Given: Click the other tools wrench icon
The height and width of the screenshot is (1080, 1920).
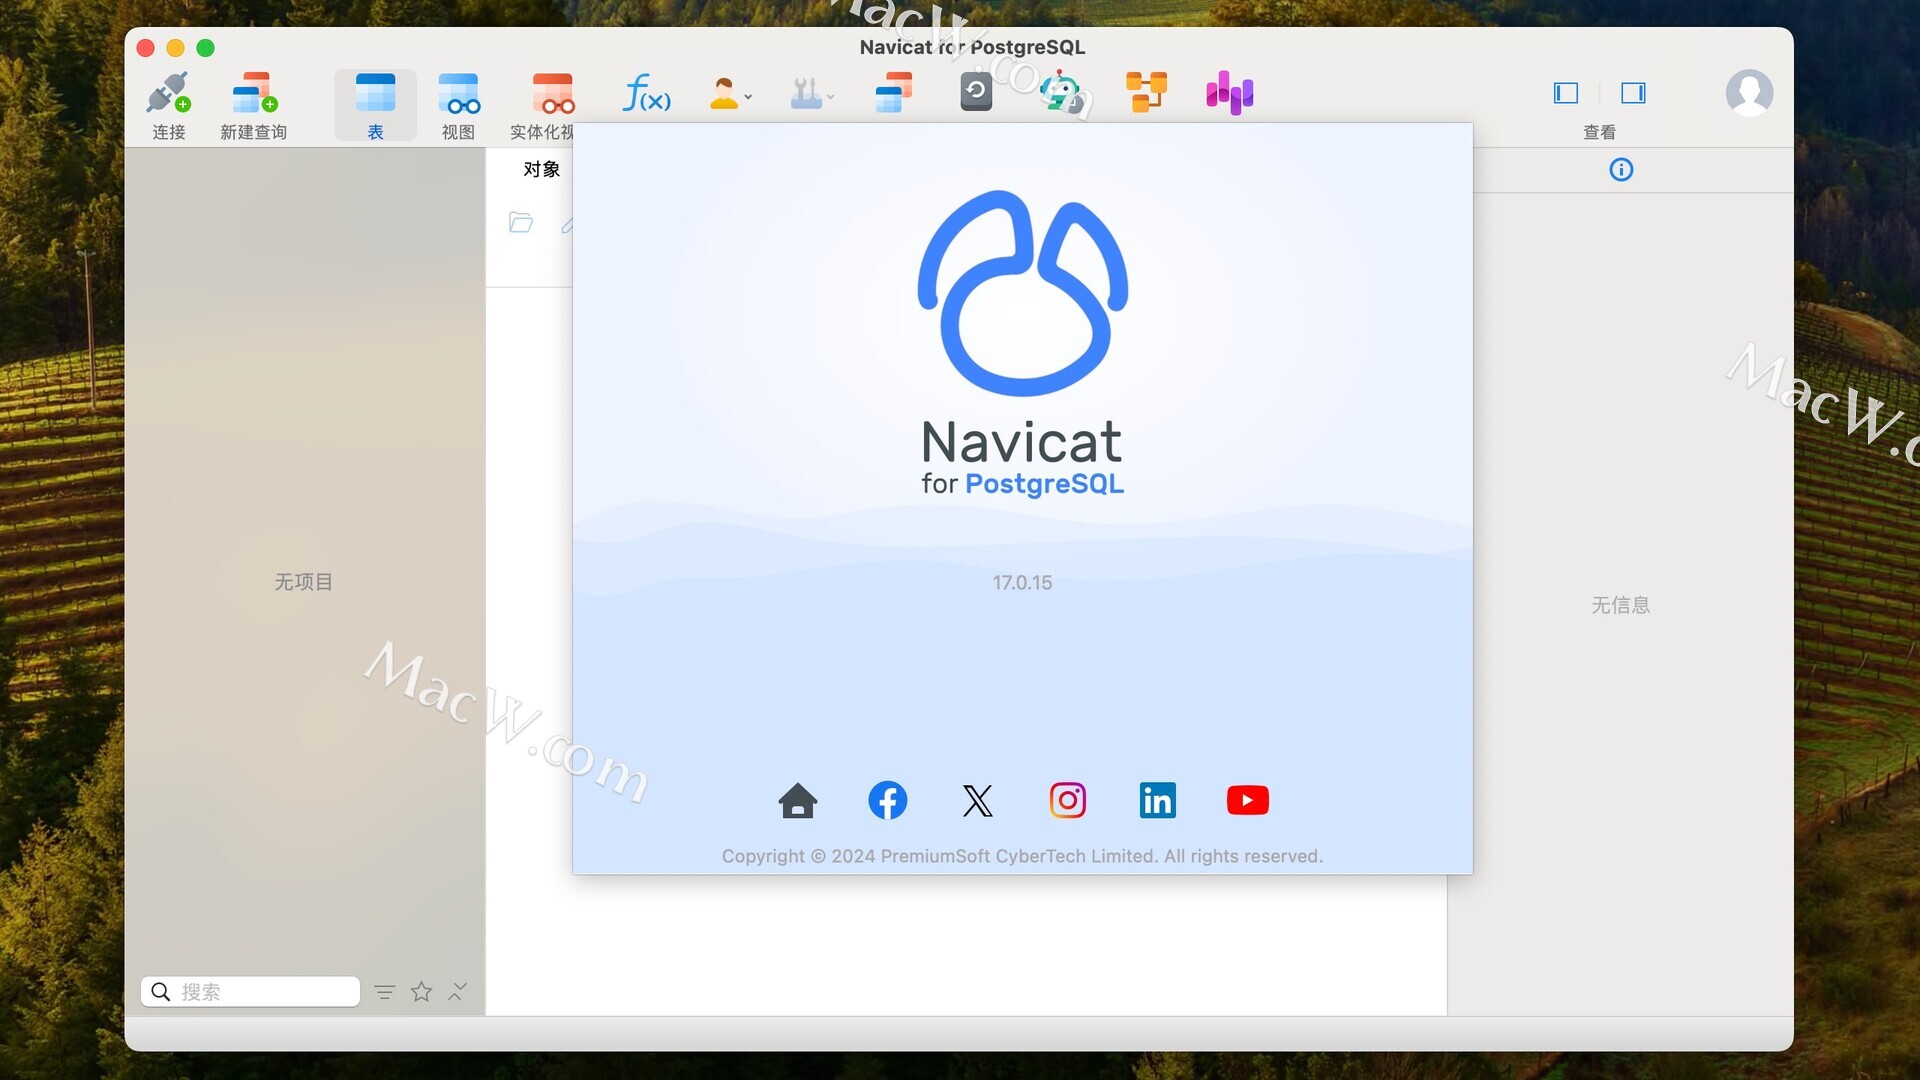Looking at the screenshot, I should pyautogui.click(x=806, y=93).
